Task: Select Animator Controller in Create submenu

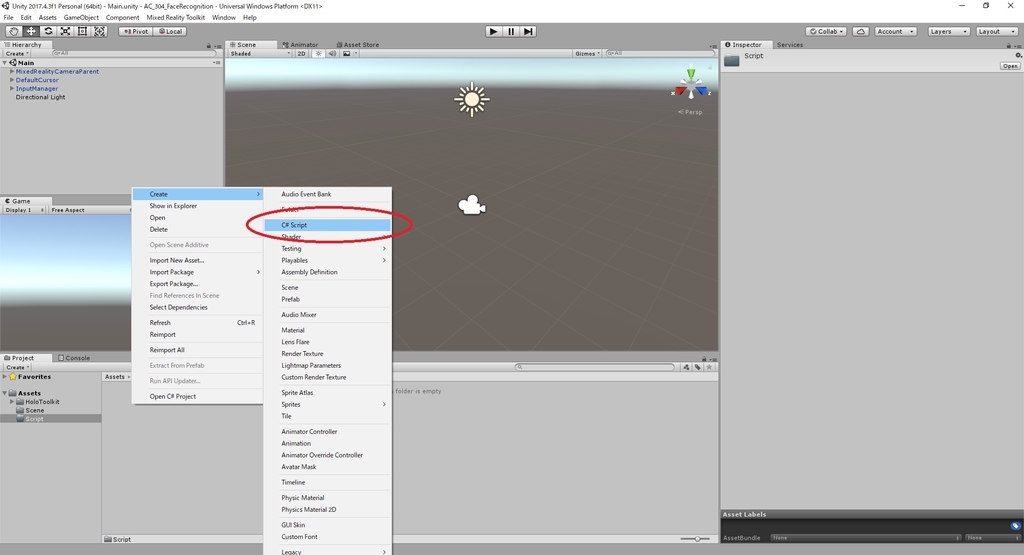Action: (327, 432)
